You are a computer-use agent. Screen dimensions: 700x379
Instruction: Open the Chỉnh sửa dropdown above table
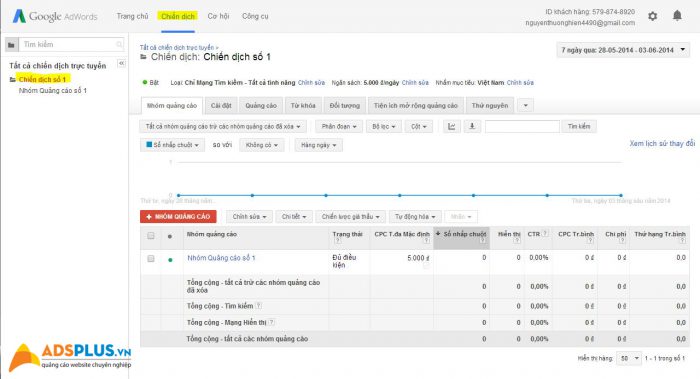point(249,217)
